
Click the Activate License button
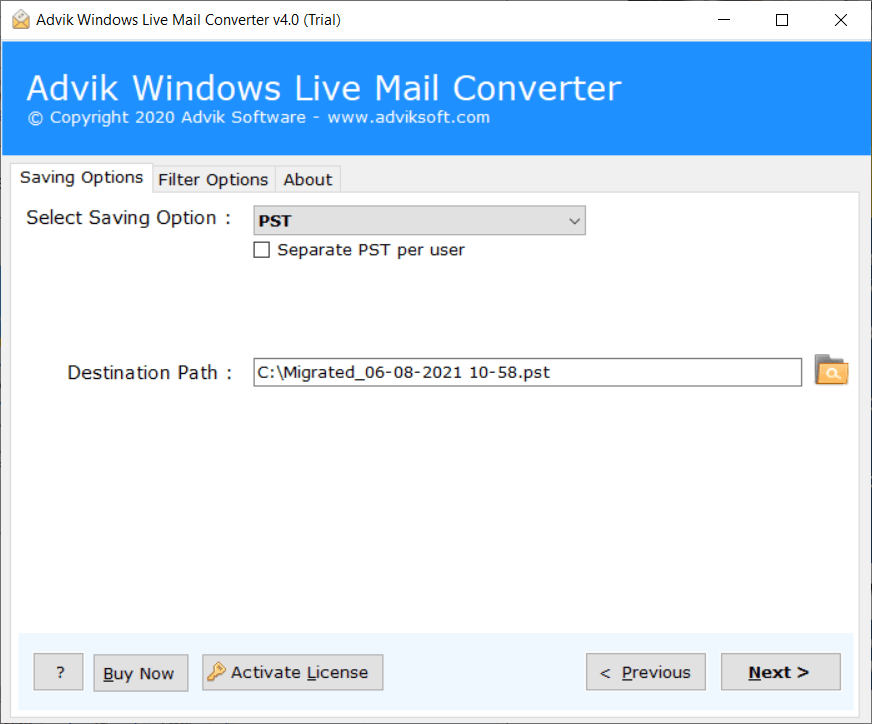[x=293, y=672]
